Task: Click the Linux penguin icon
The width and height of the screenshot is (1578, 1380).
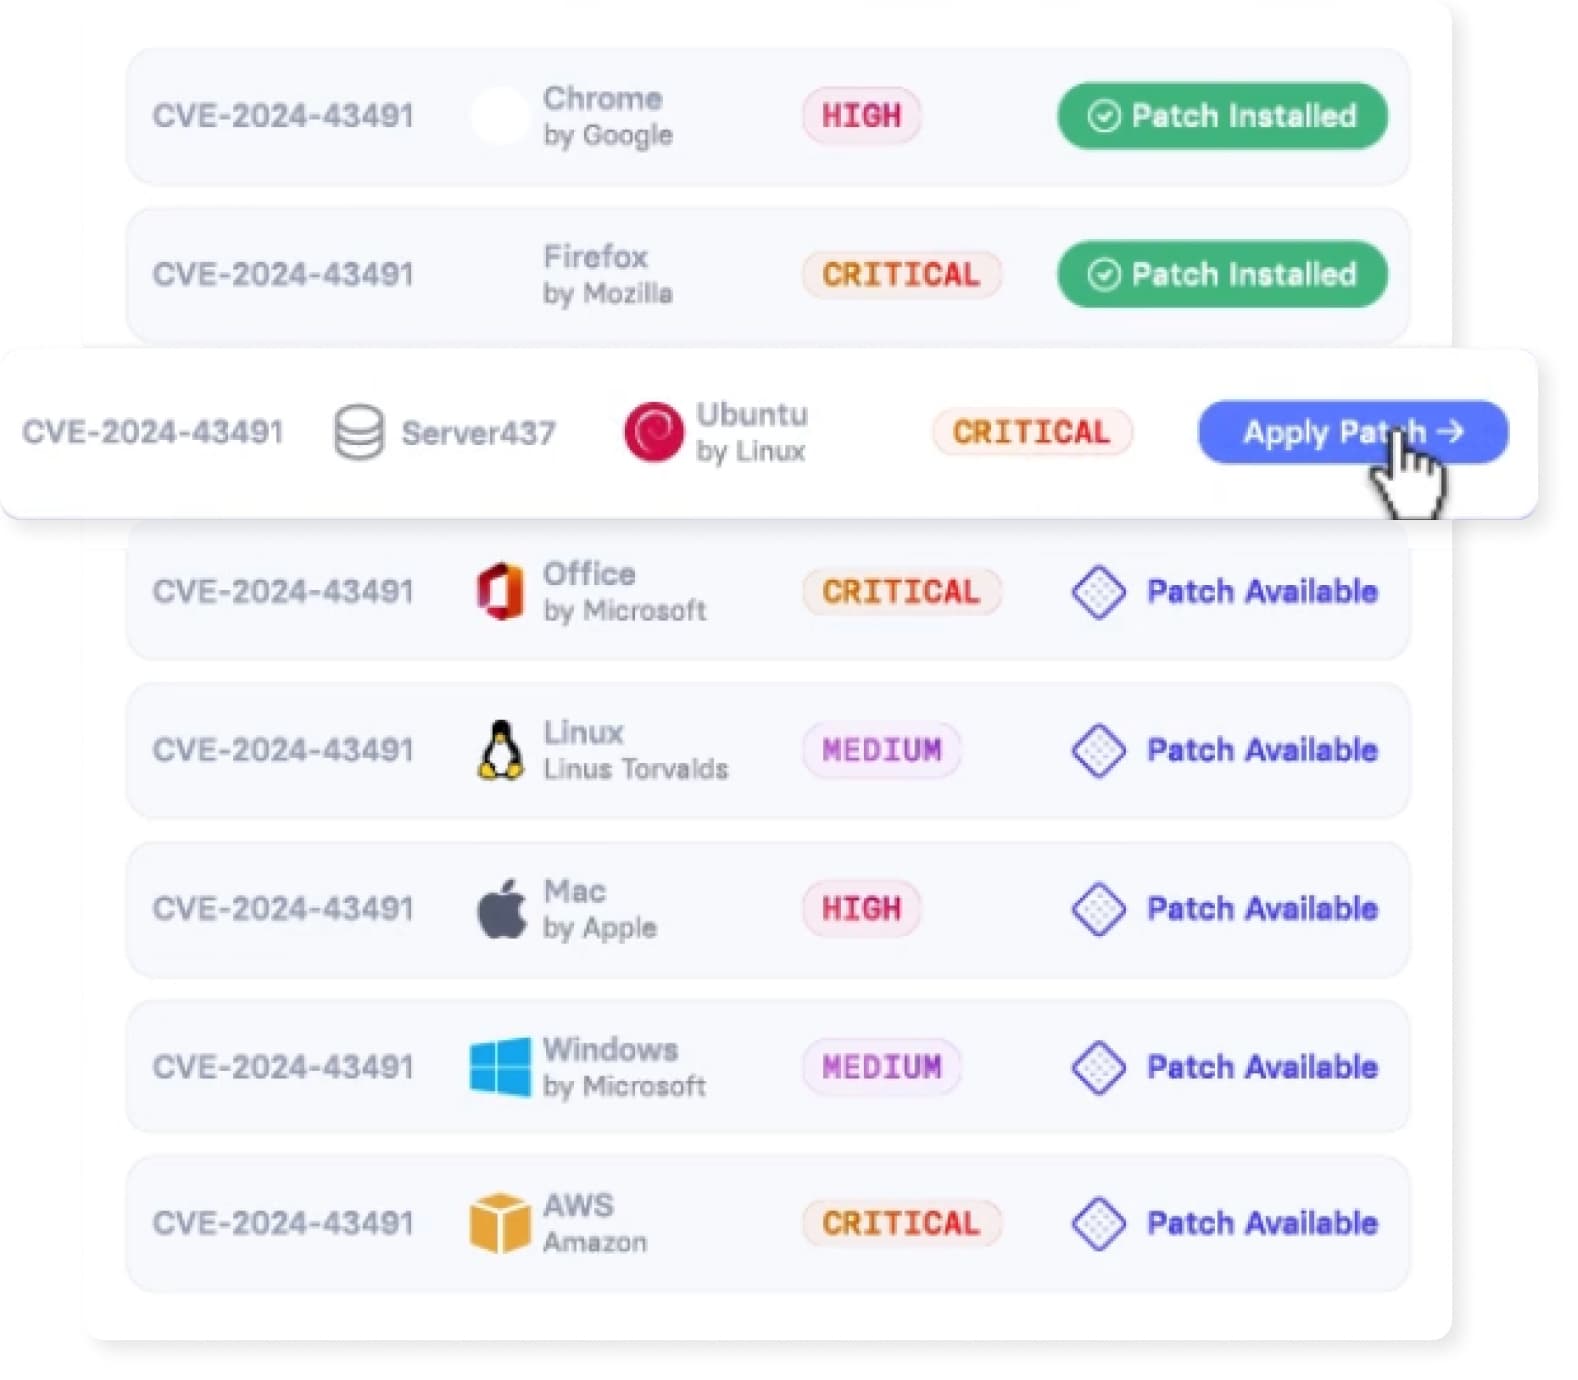Action: [500, 749]
